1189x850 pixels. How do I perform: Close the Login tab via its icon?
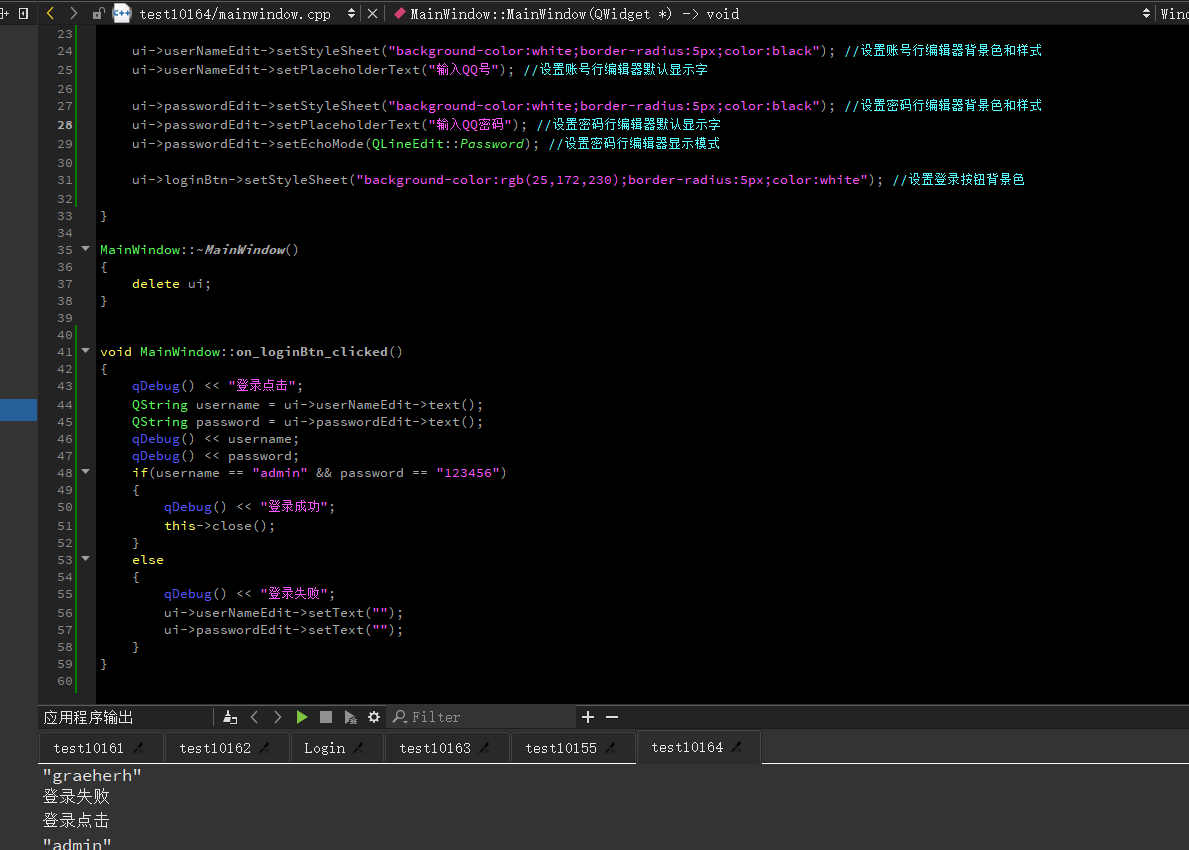click(x=359, y=748)
